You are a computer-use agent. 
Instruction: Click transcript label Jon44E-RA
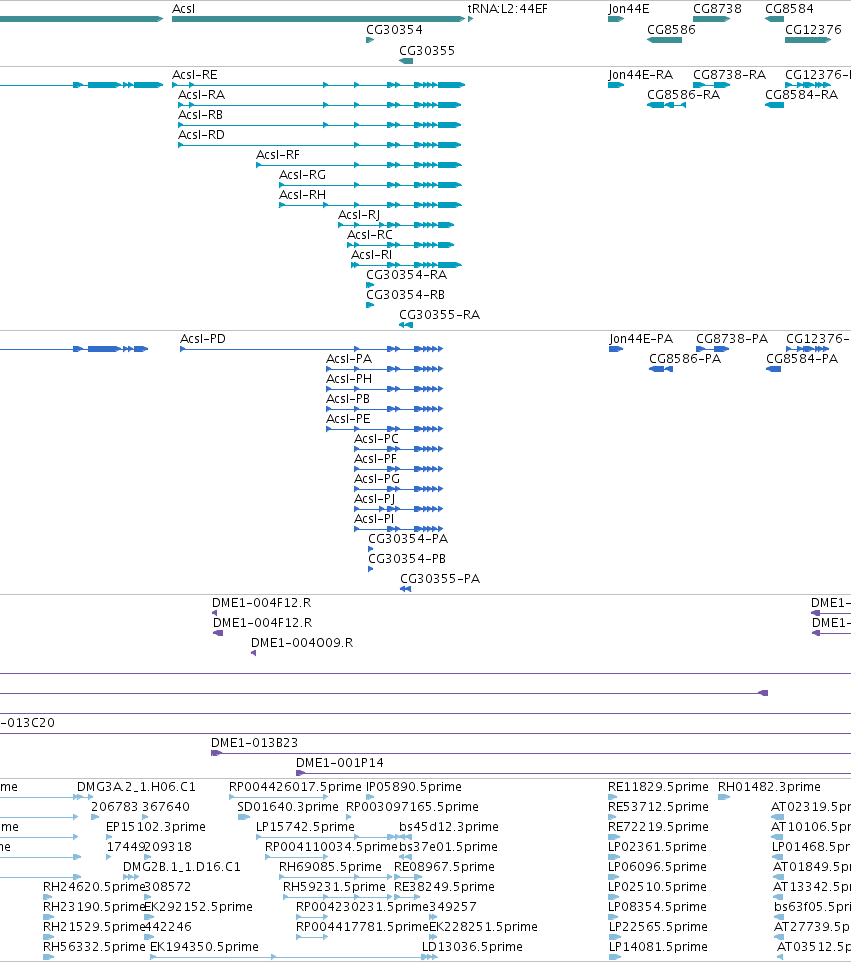click(641, 75)
